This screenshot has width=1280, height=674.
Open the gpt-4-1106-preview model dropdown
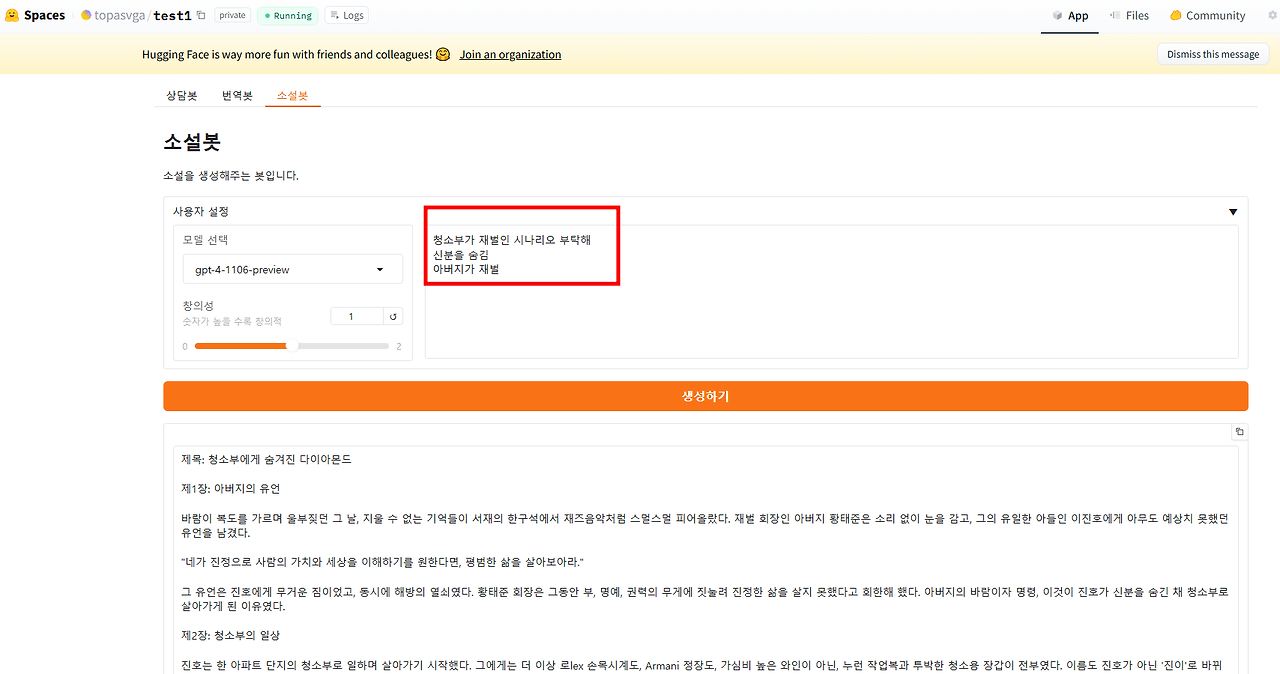click(292, 268)
